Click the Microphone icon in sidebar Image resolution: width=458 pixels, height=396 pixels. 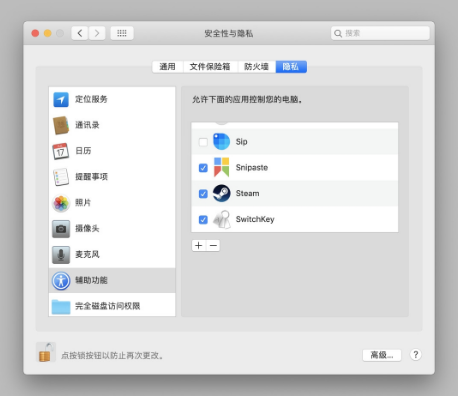(x=61, y=255)
